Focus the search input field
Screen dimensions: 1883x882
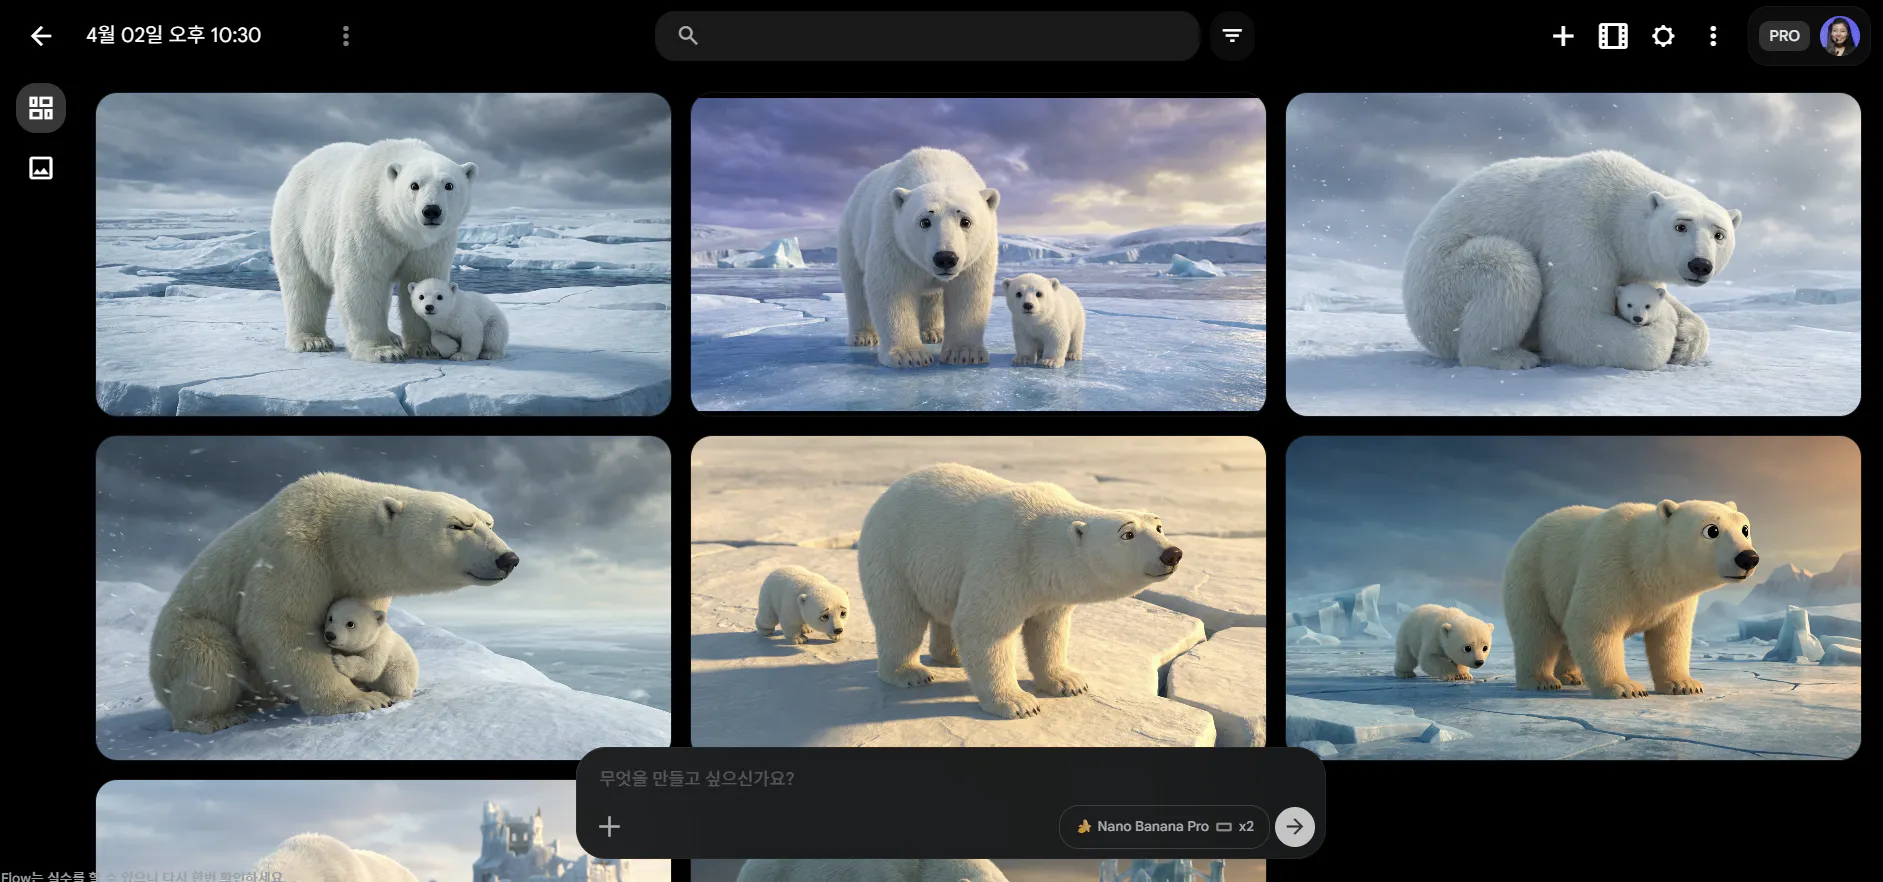(x=927, y=36)
